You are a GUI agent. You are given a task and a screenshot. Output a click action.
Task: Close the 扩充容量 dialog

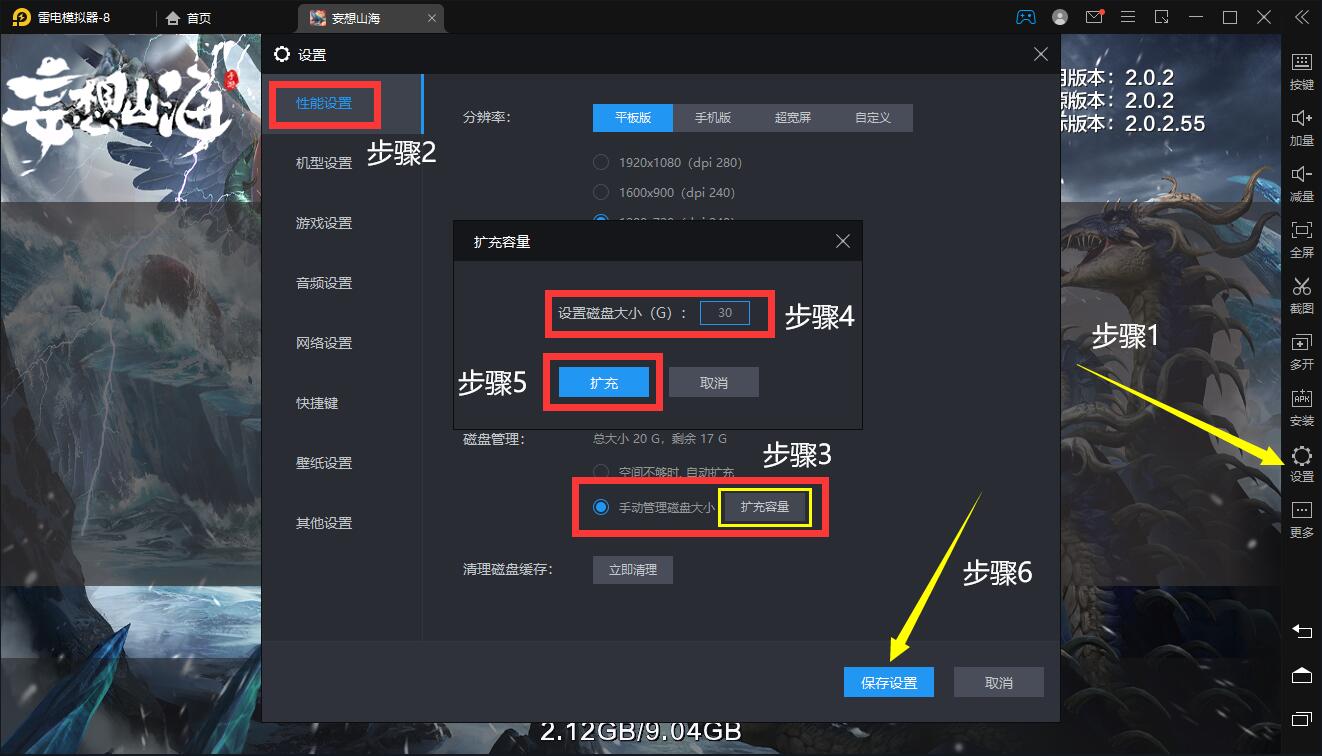pos(843,241)
